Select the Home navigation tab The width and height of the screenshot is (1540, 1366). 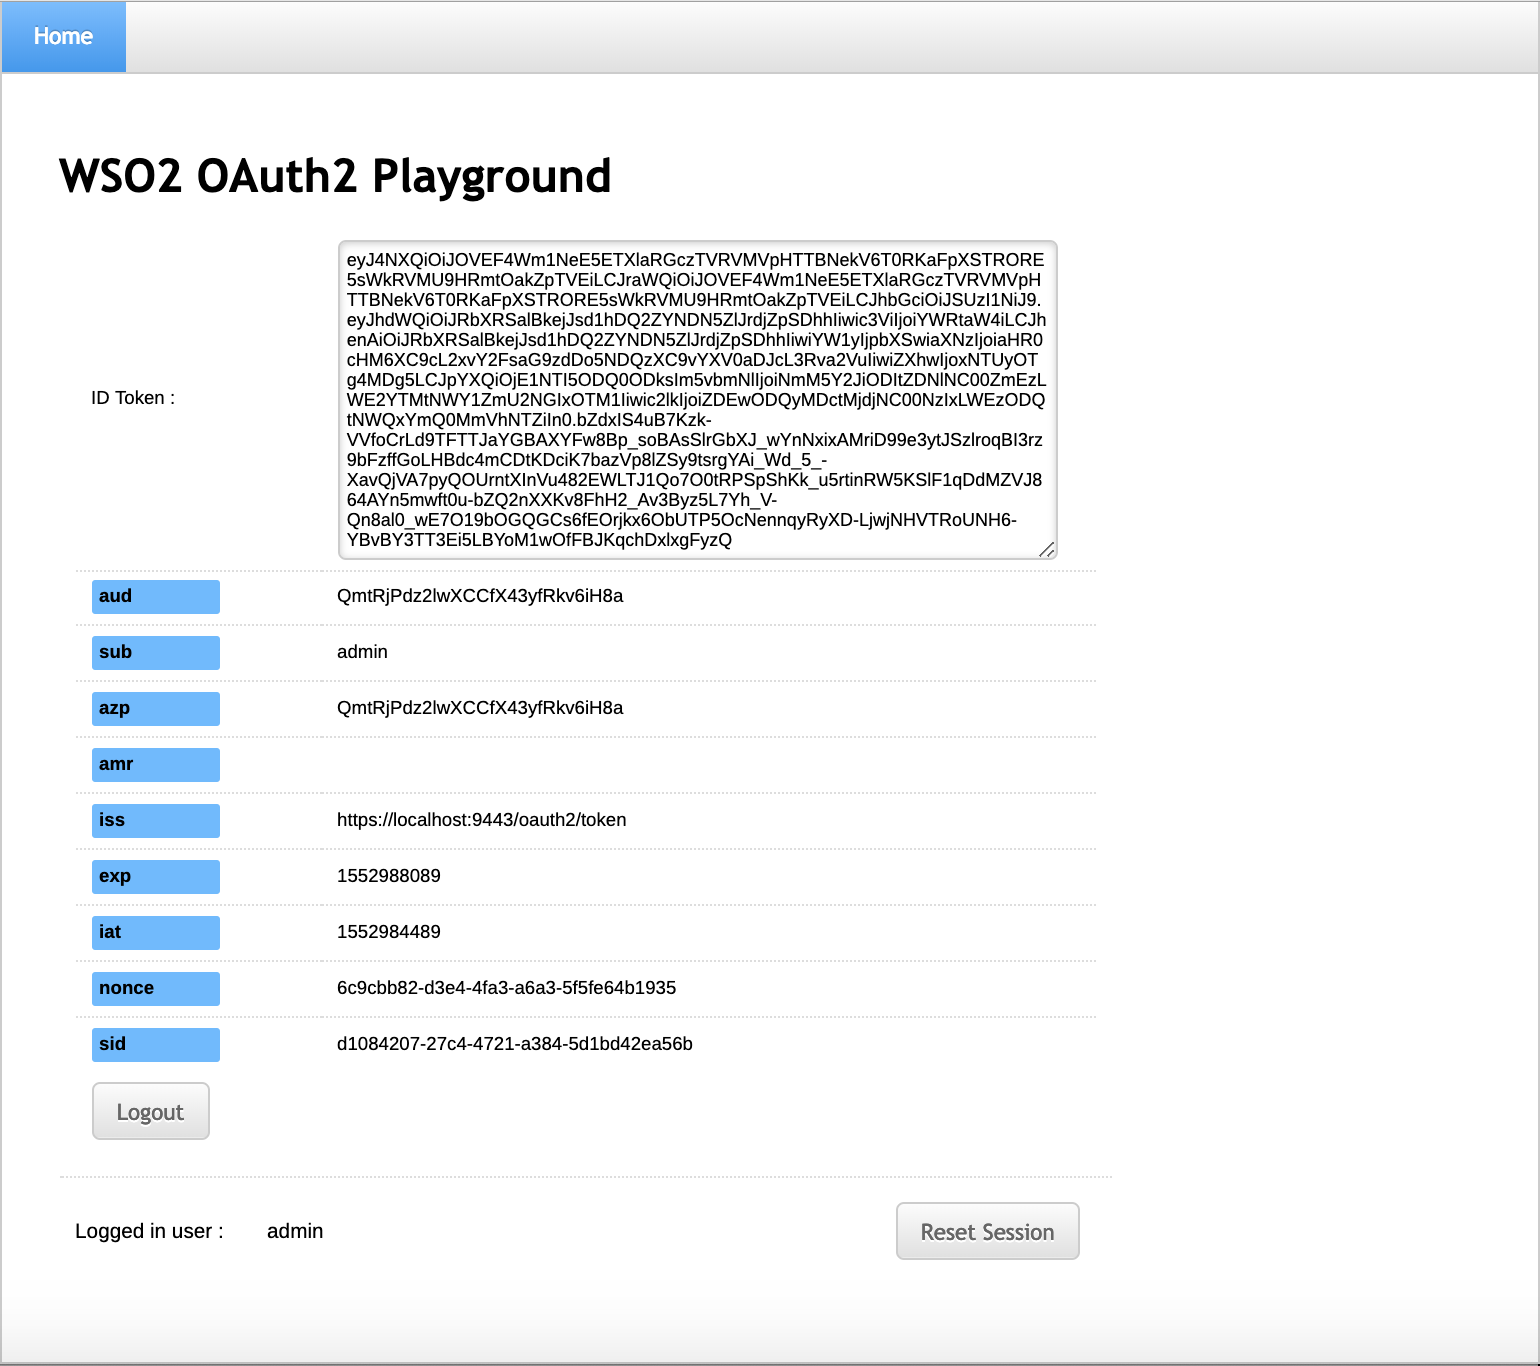point(63,36)
